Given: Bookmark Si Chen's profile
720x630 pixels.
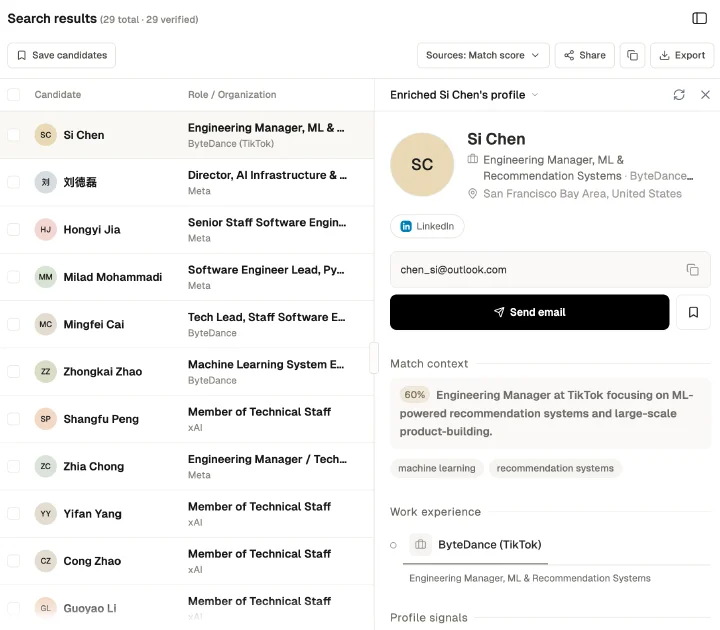Looking at the screenshot, I should click(693, 312).
